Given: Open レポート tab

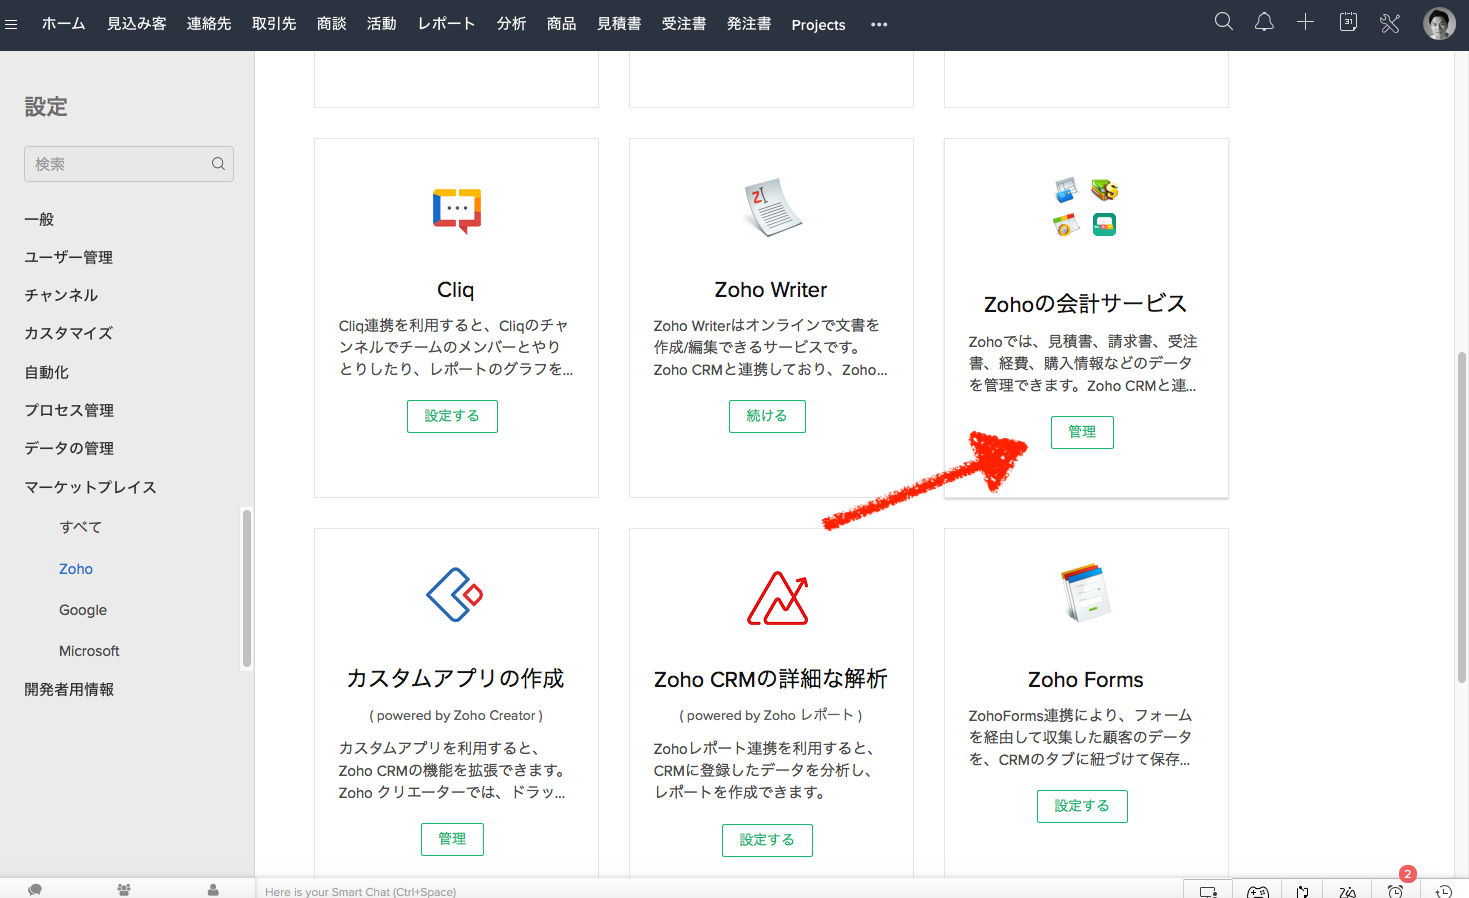Looking at the screenshot, I should pyautogui.click(x=446, y=24).
